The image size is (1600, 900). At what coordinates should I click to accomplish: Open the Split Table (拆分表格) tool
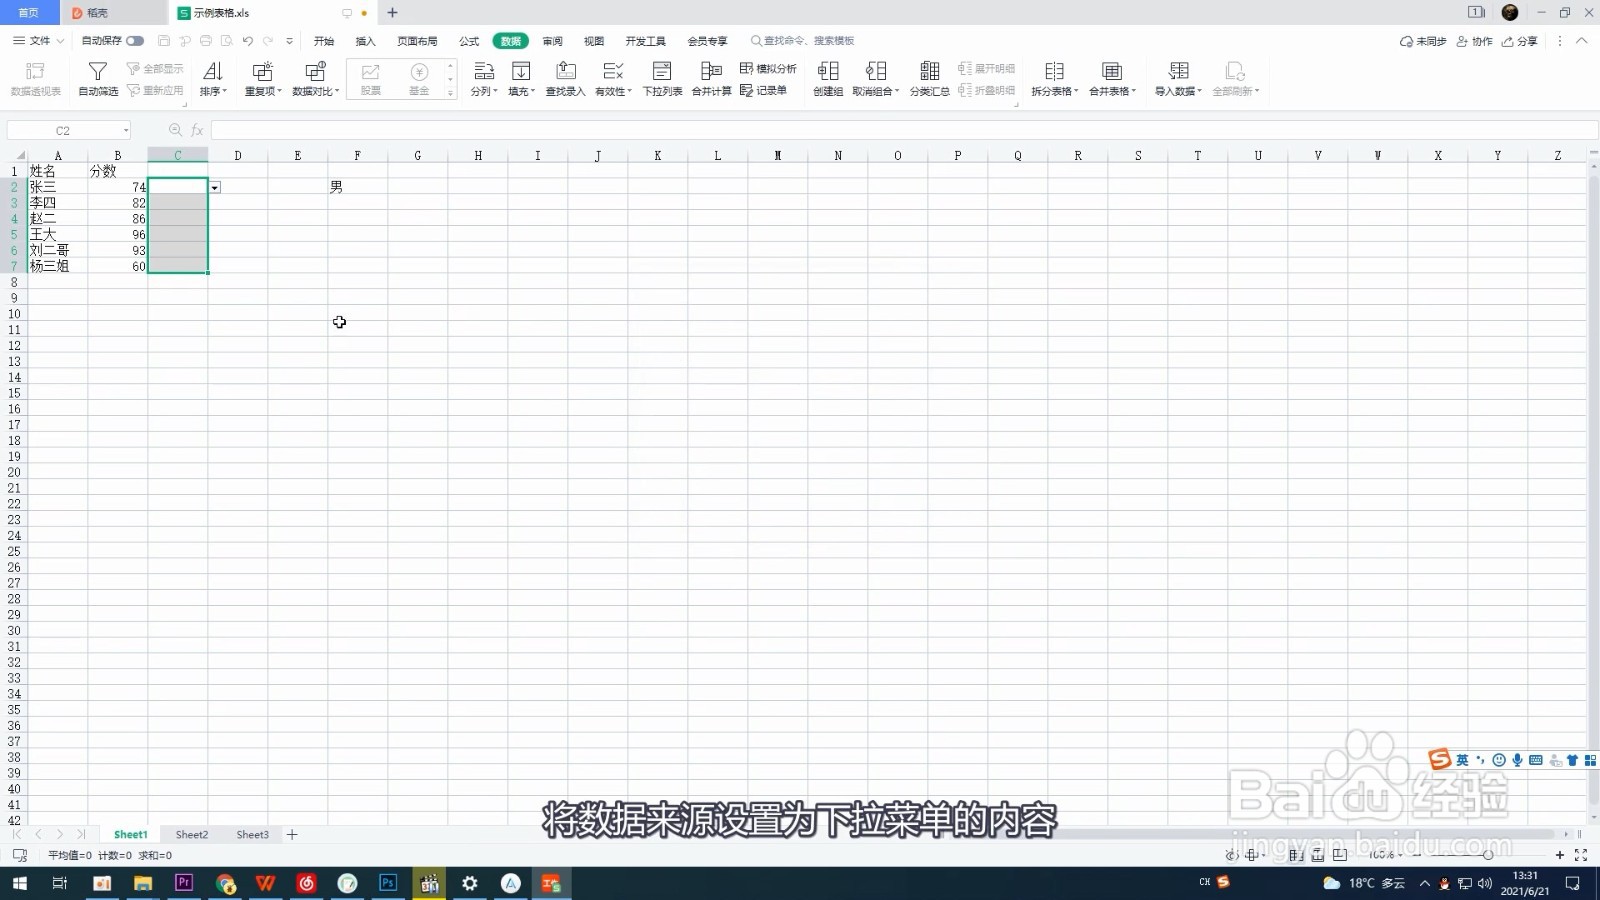click(1055, 78)
